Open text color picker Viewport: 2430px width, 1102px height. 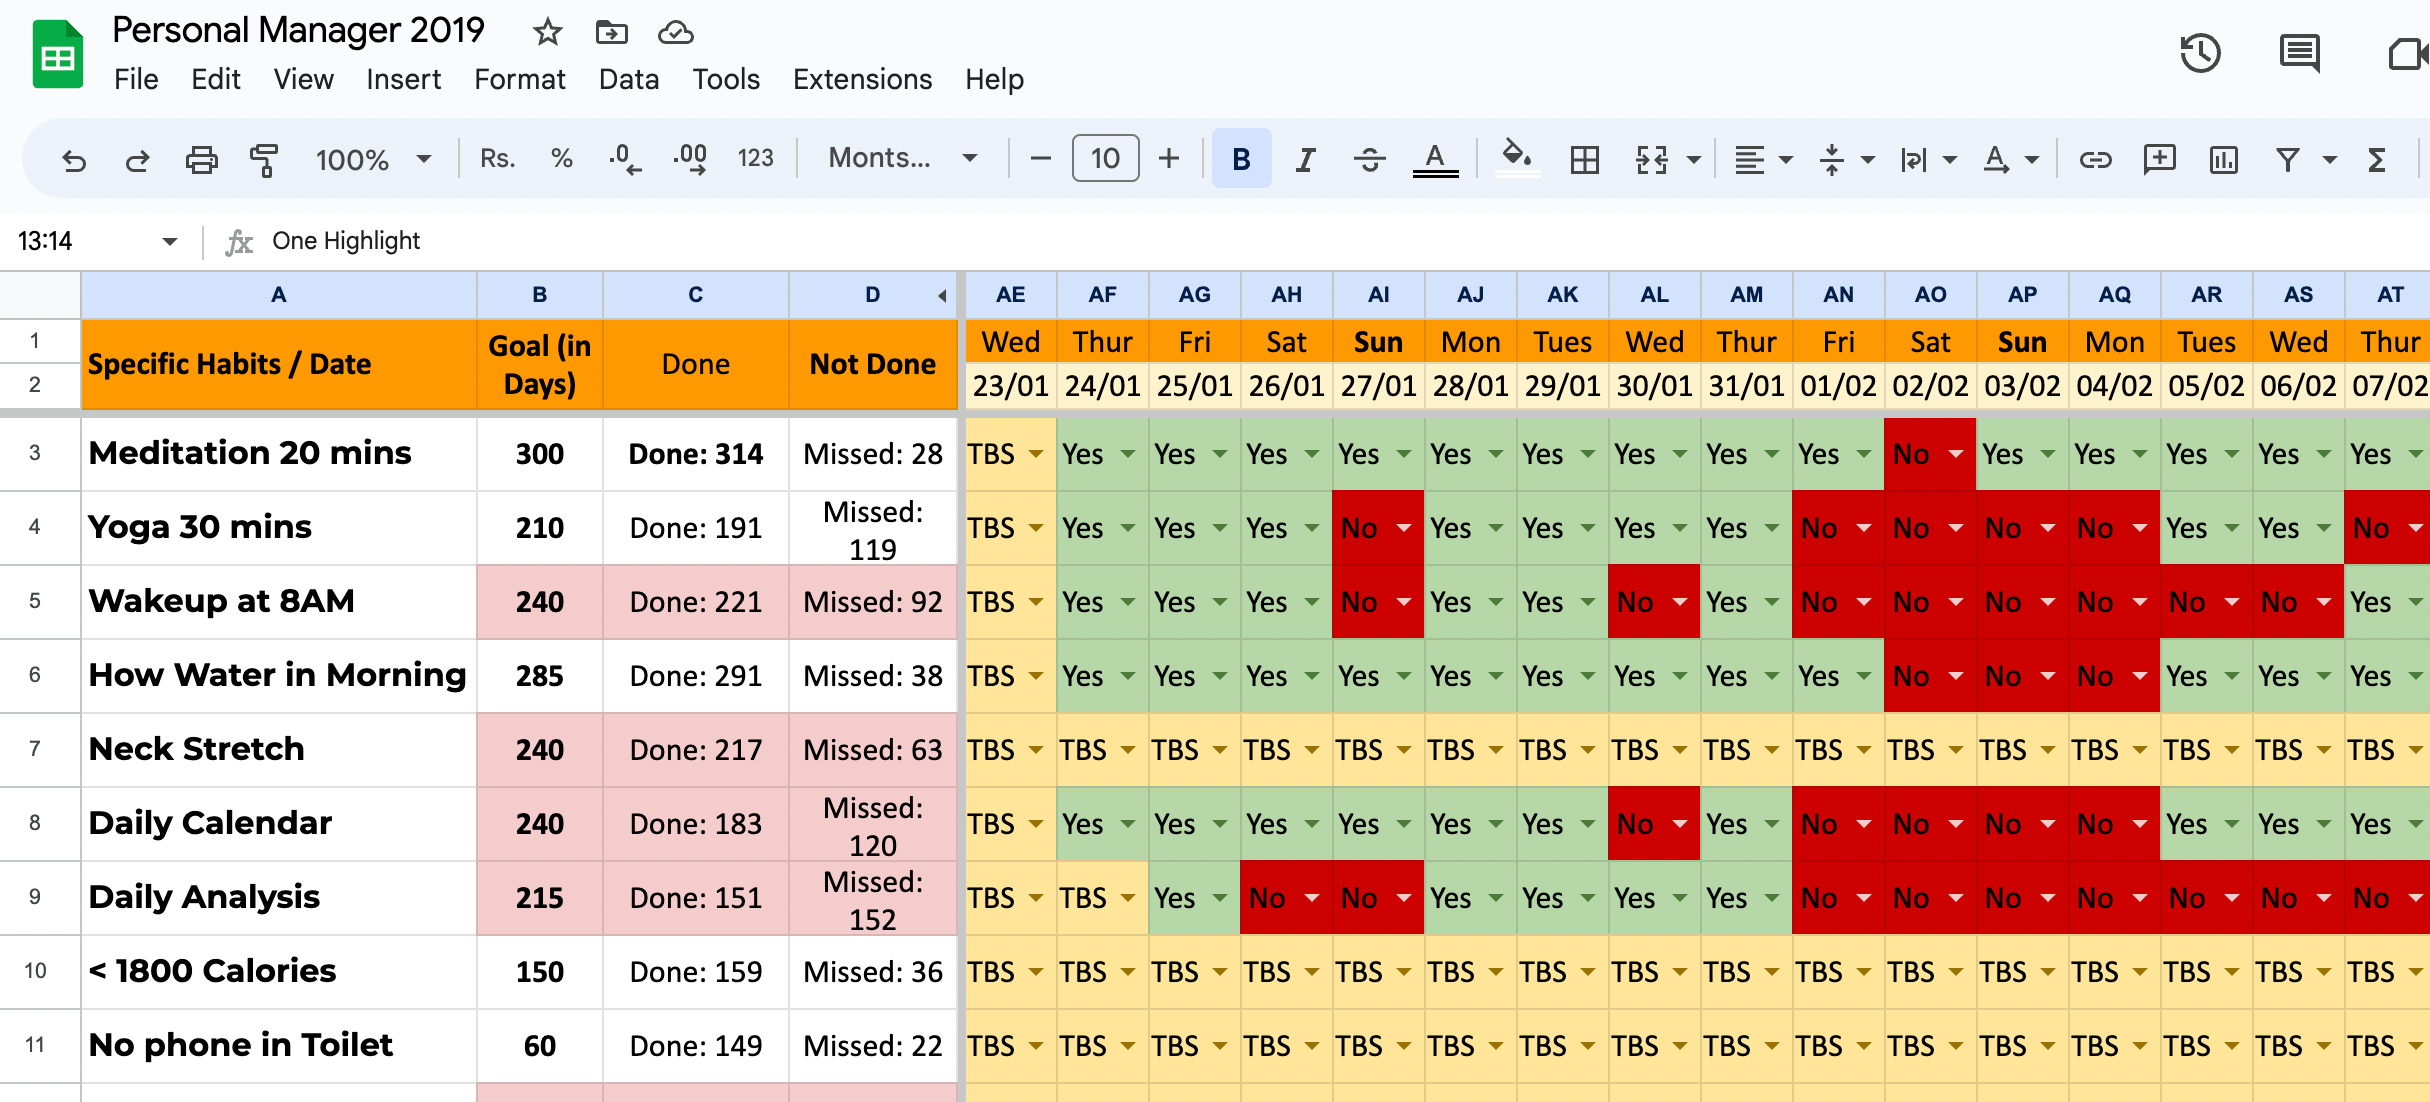1435,159
